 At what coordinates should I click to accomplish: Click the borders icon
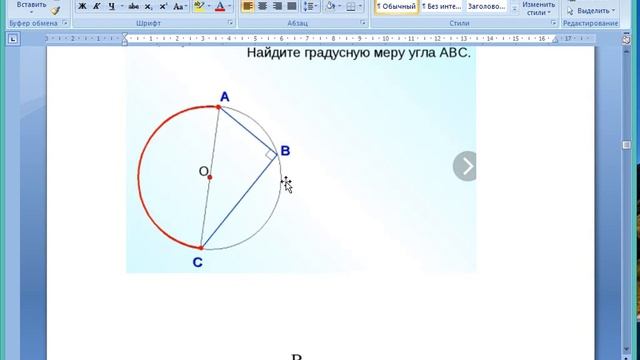pyautogui.click(x=350, y=6)
